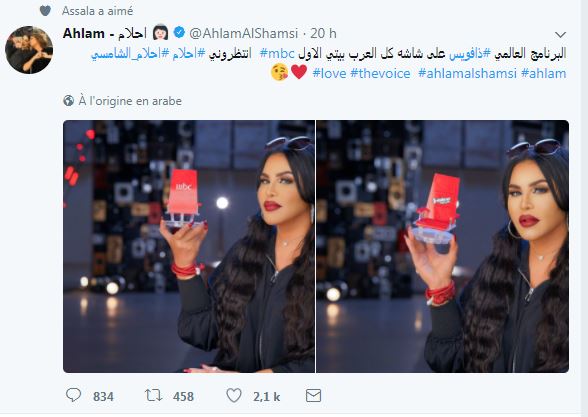Screen dimensions: 588x417
Task: Open right photo with red chair trophy
Action: (442, 246)
